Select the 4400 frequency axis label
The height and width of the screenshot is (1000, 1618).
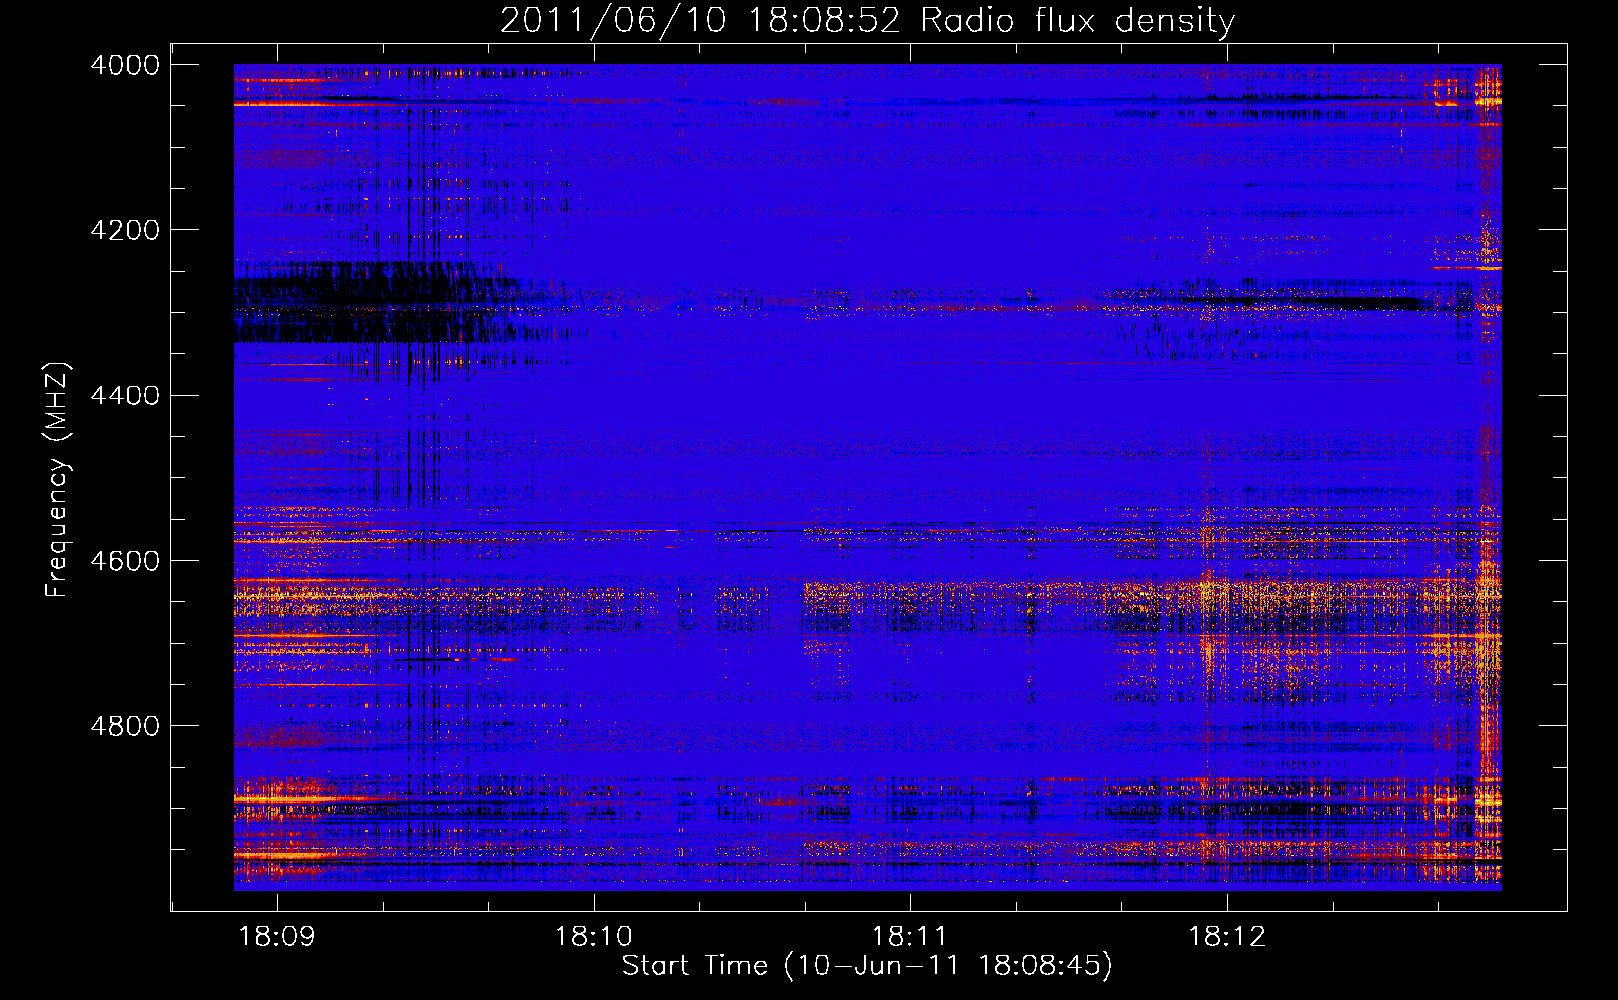click(125, 395)
